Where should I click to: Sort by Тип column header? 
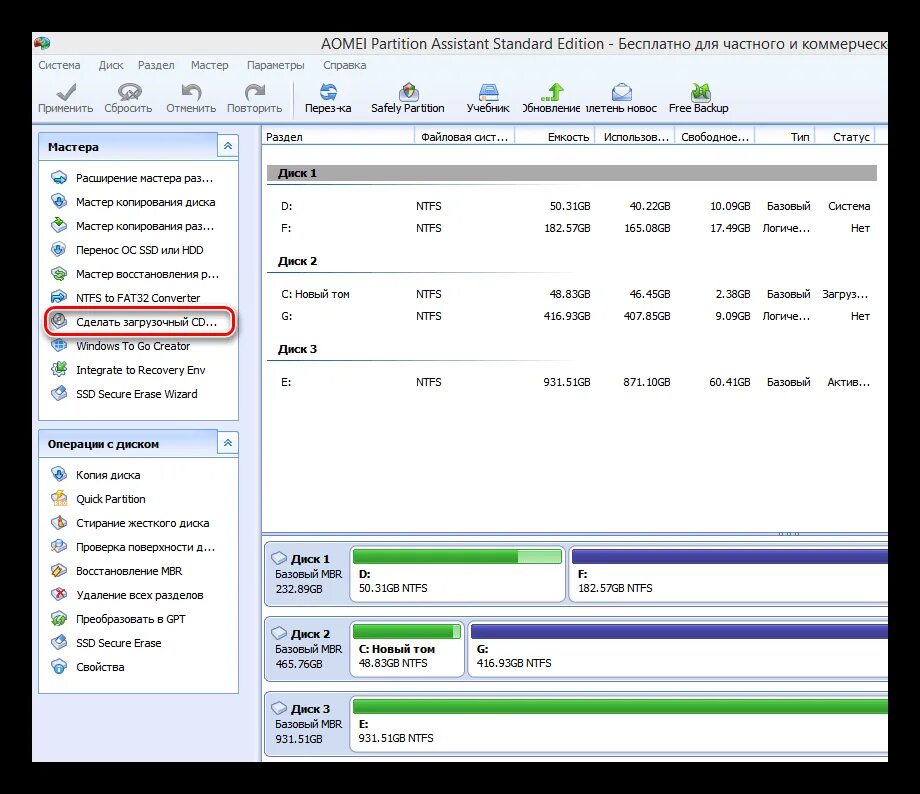[786, 137]
